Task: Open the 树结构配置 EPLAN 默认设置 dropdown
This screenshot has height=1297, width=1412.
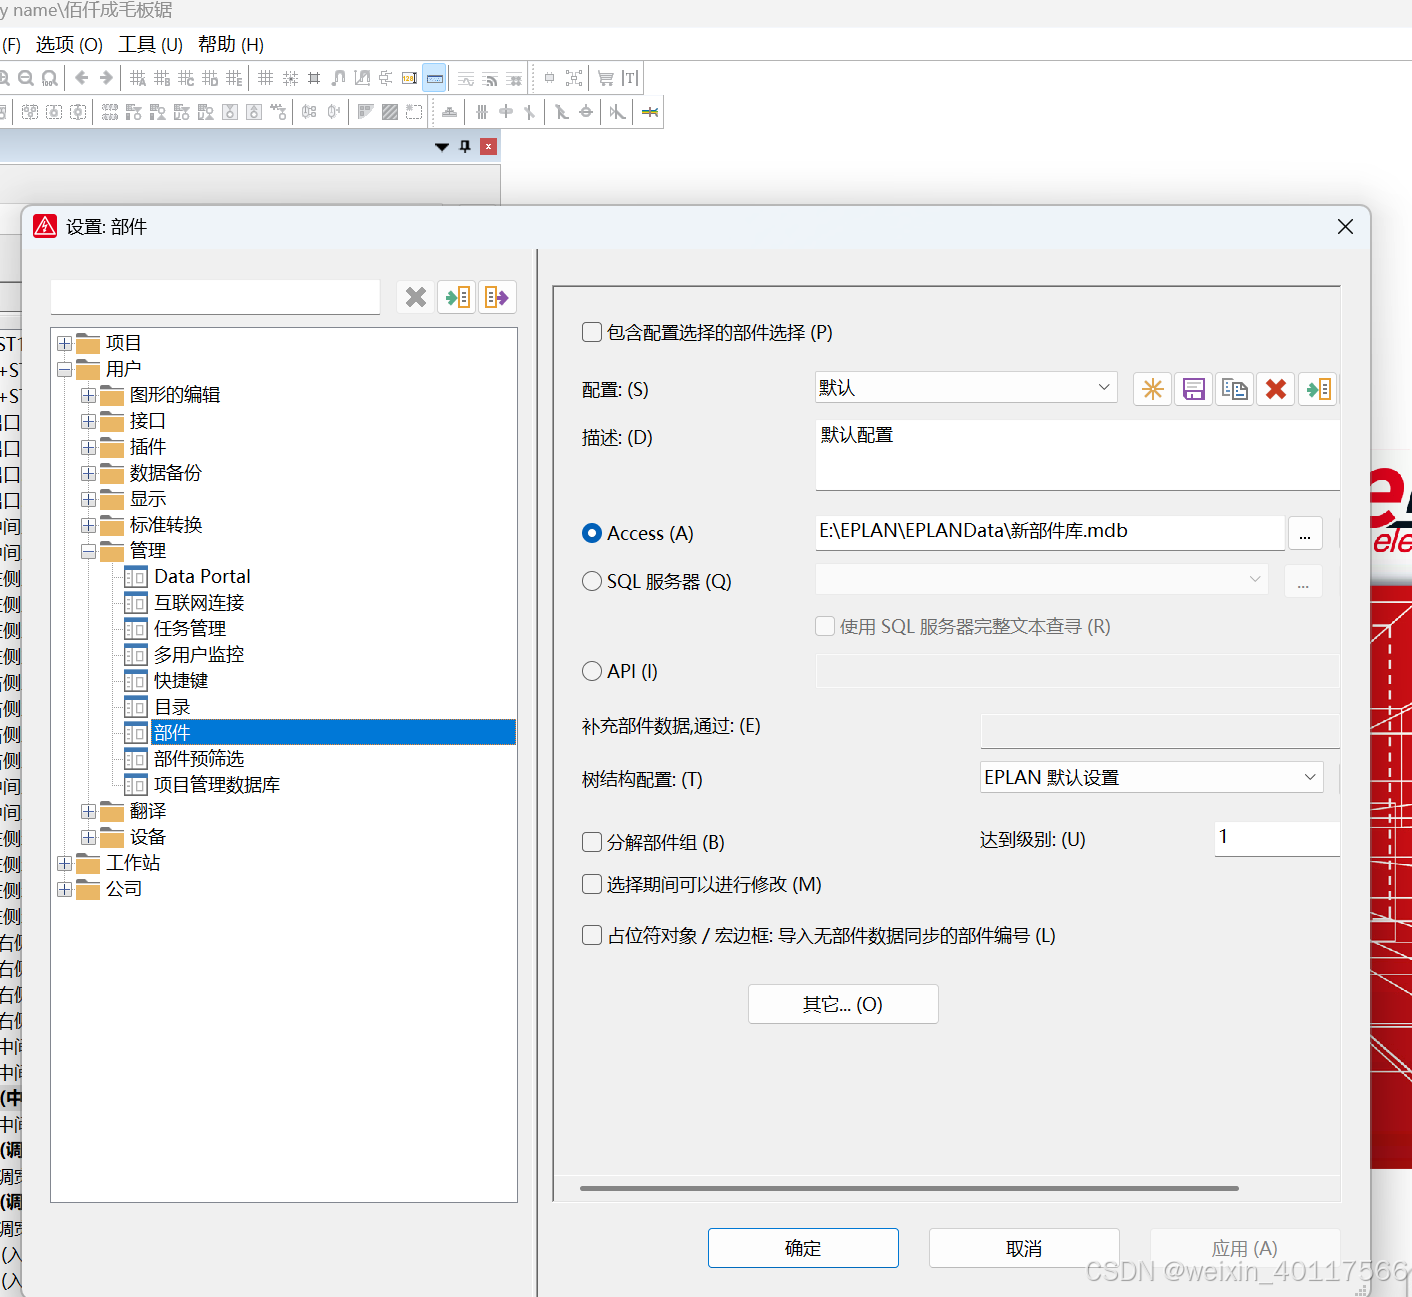Action: point(1152,777)
